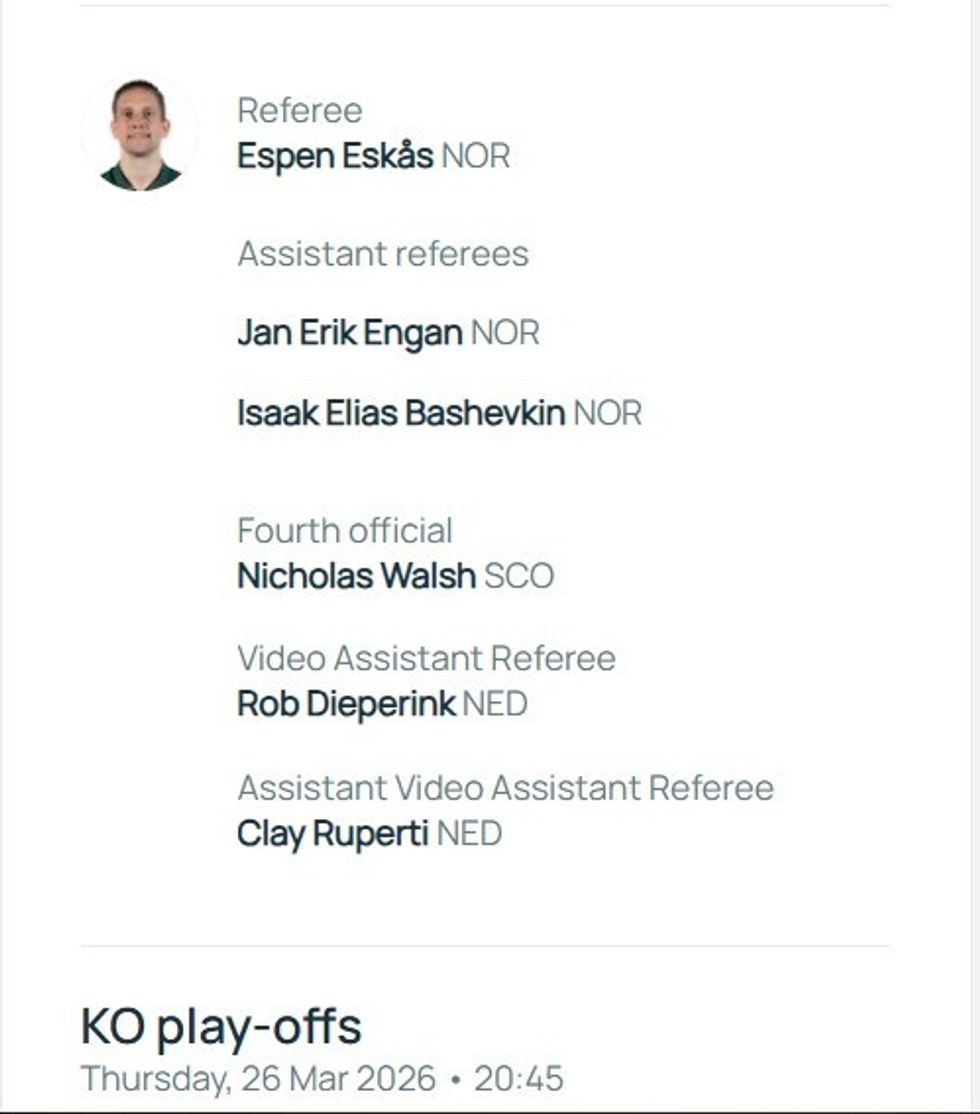Screen dimensions: 980x1114
Task: Select fourth official Nicholas Walsh
Action: point(356,577)
